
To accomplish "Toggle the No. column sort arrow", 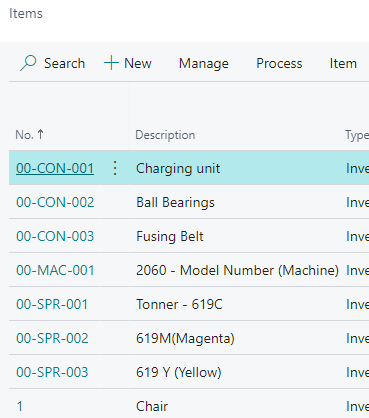I will click(40, 134).
